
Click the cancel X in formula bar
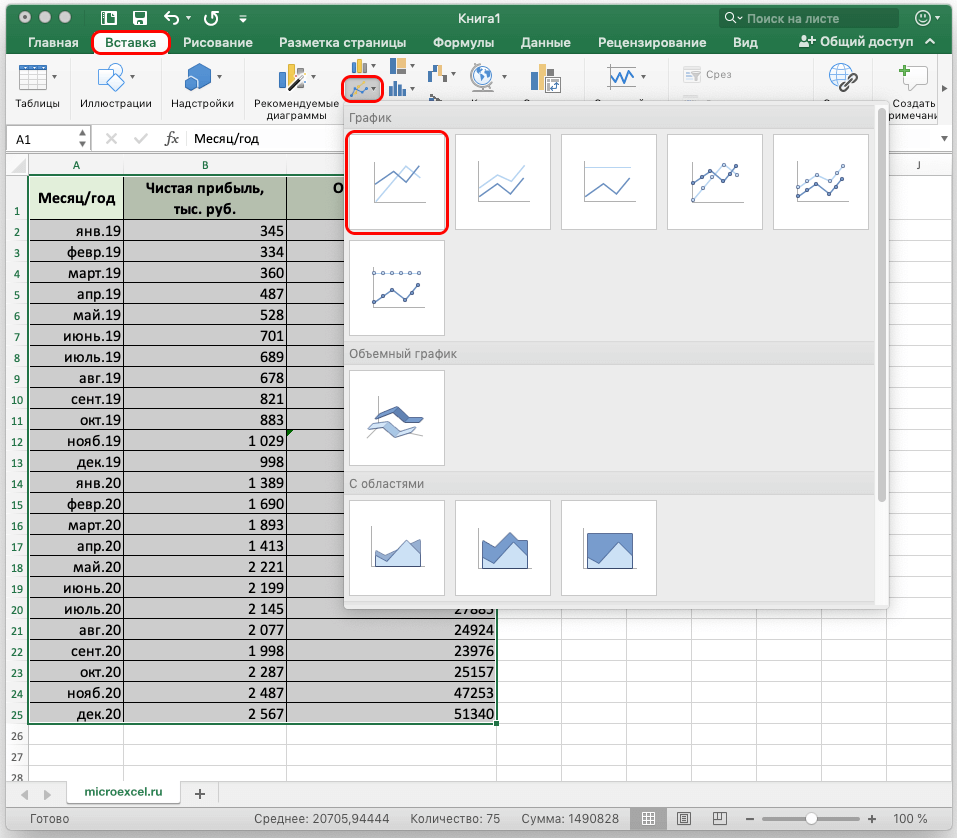pyautogui.click(x=111, y=139)
